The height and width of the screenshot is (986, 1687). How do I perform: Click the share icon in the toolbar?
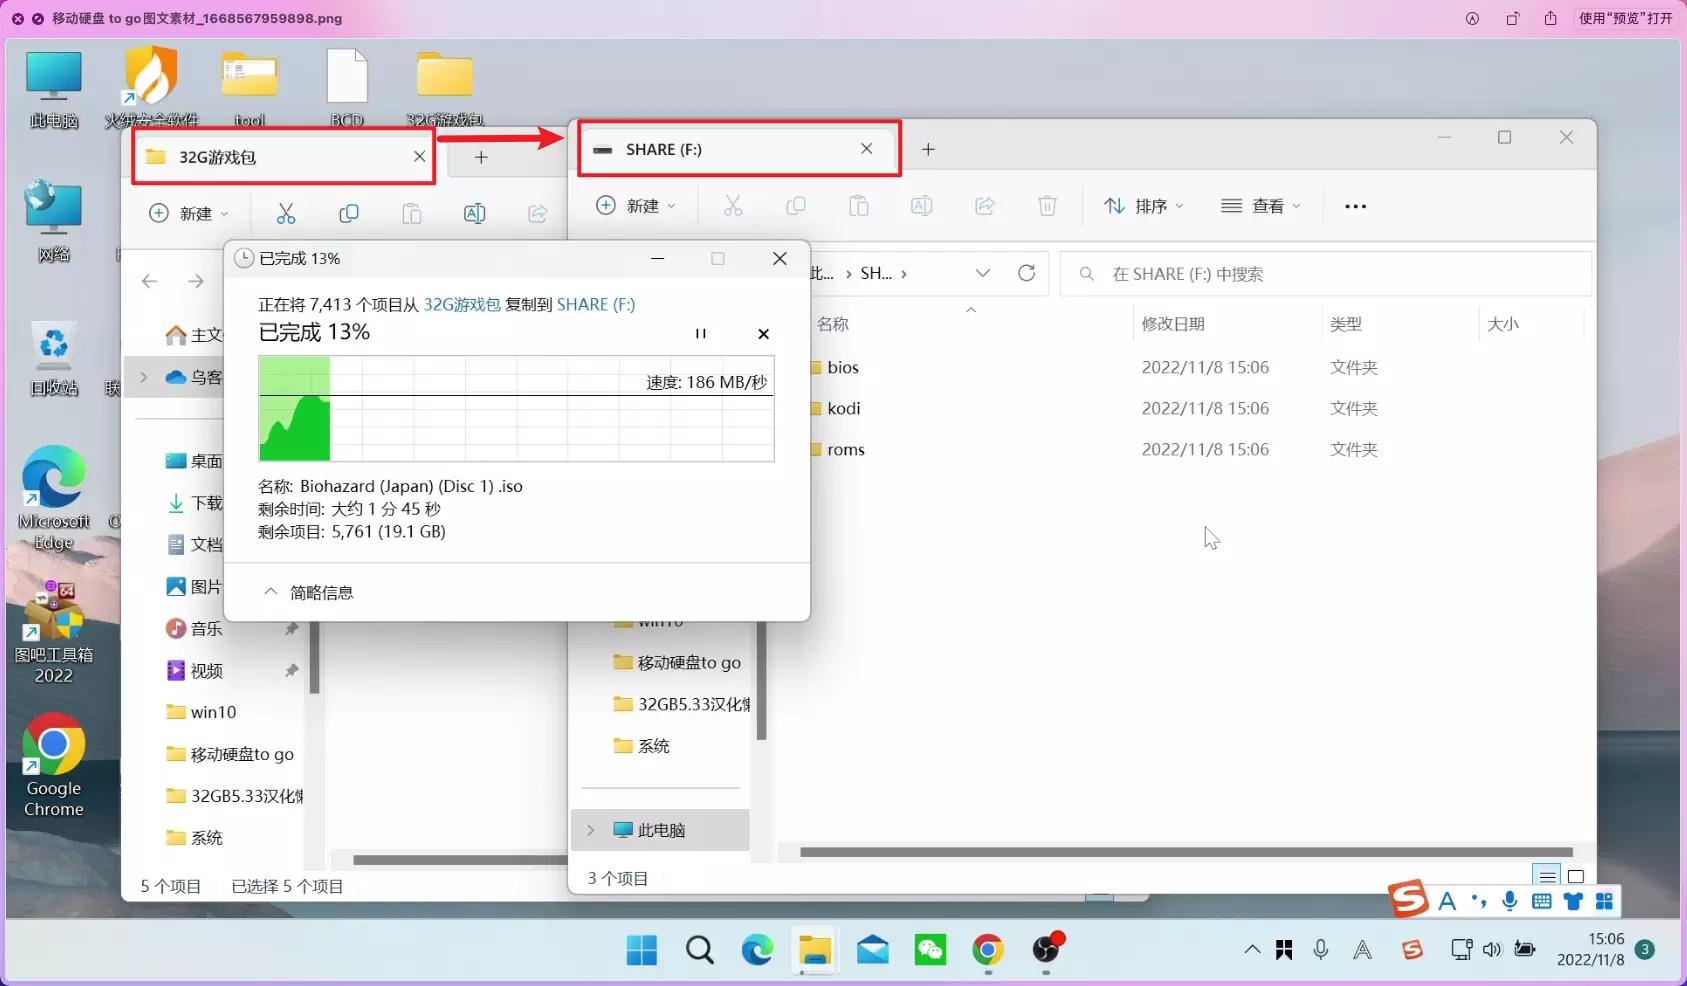click(985, 206)
